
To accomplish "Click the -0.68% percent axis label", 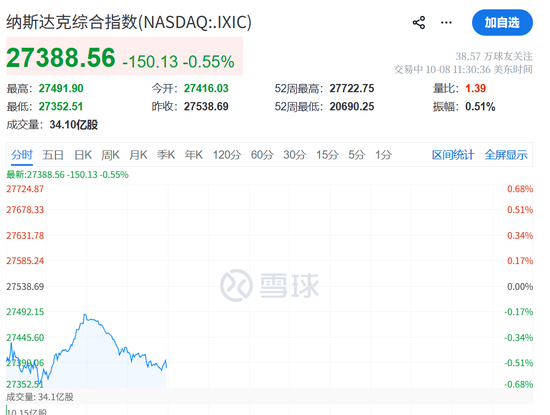I will click(x=518, y=384).
